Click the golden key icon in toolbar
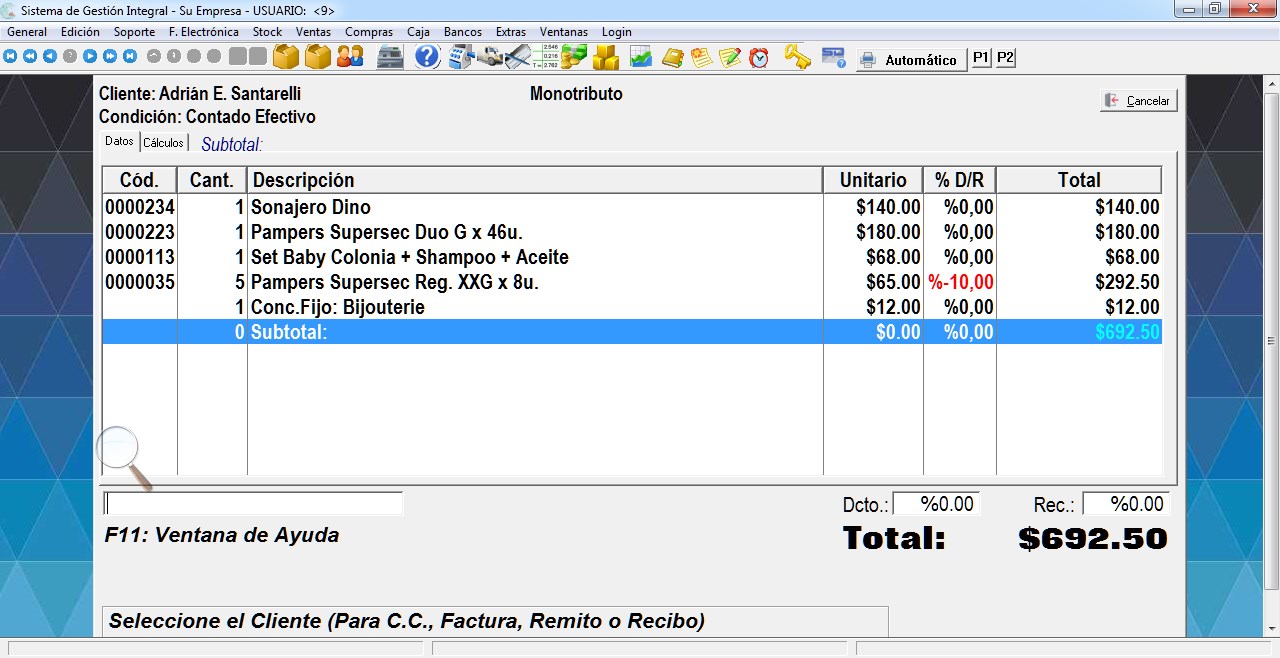Screen dimensions: 1280x658 (x=797, y=57)
